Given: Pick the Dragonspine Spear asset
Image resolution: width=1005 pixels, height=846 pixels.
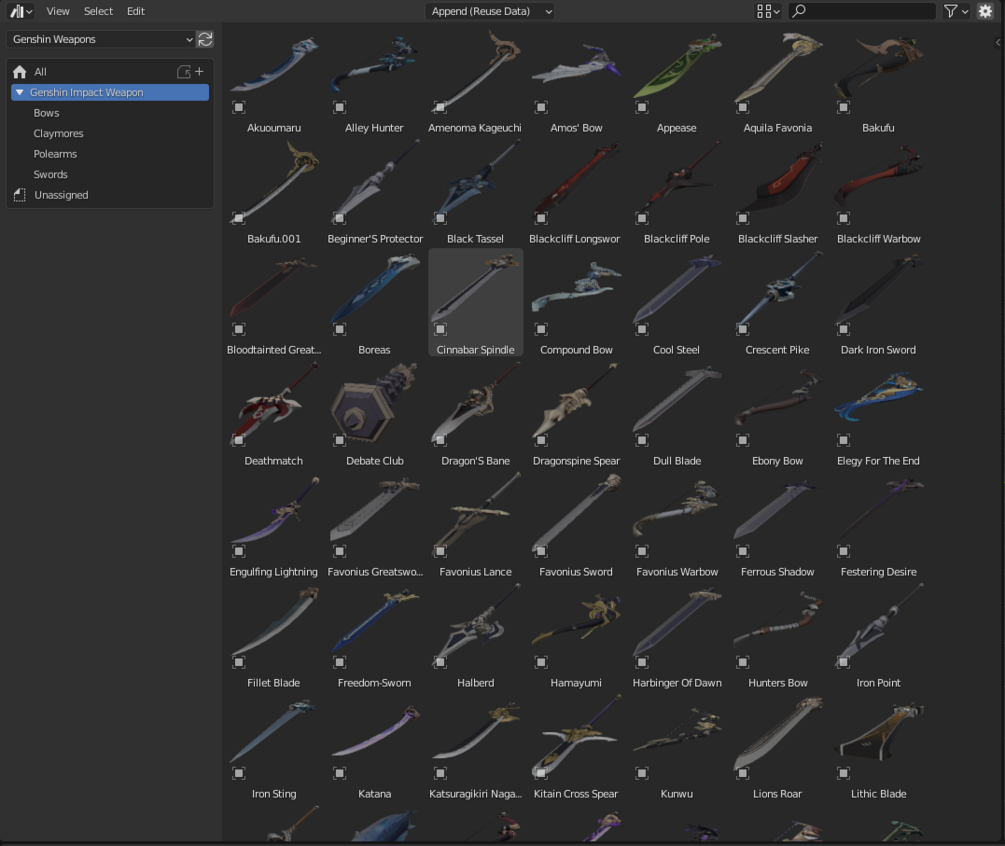Looking at the screenshot, I should (x=576, y=415).
